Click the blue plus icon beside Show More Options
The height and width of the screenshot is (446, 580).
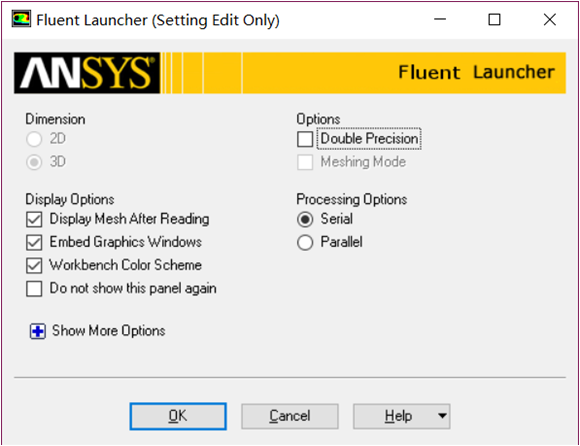(x=38, y=331)
